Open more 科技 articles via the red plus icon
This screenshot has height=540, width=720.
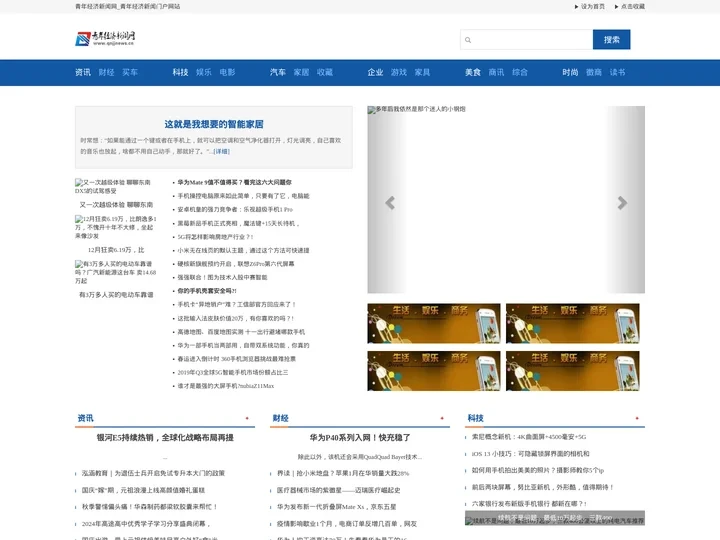click(x=637, y=418)
